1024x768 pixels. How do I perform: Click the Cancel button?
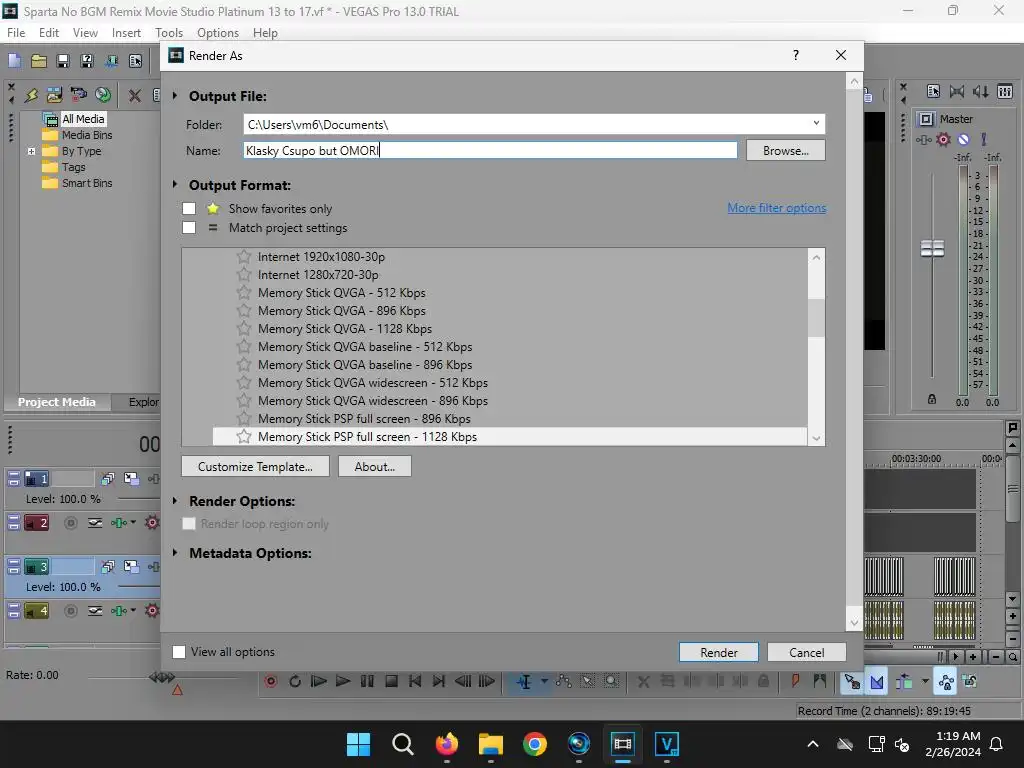807,652
